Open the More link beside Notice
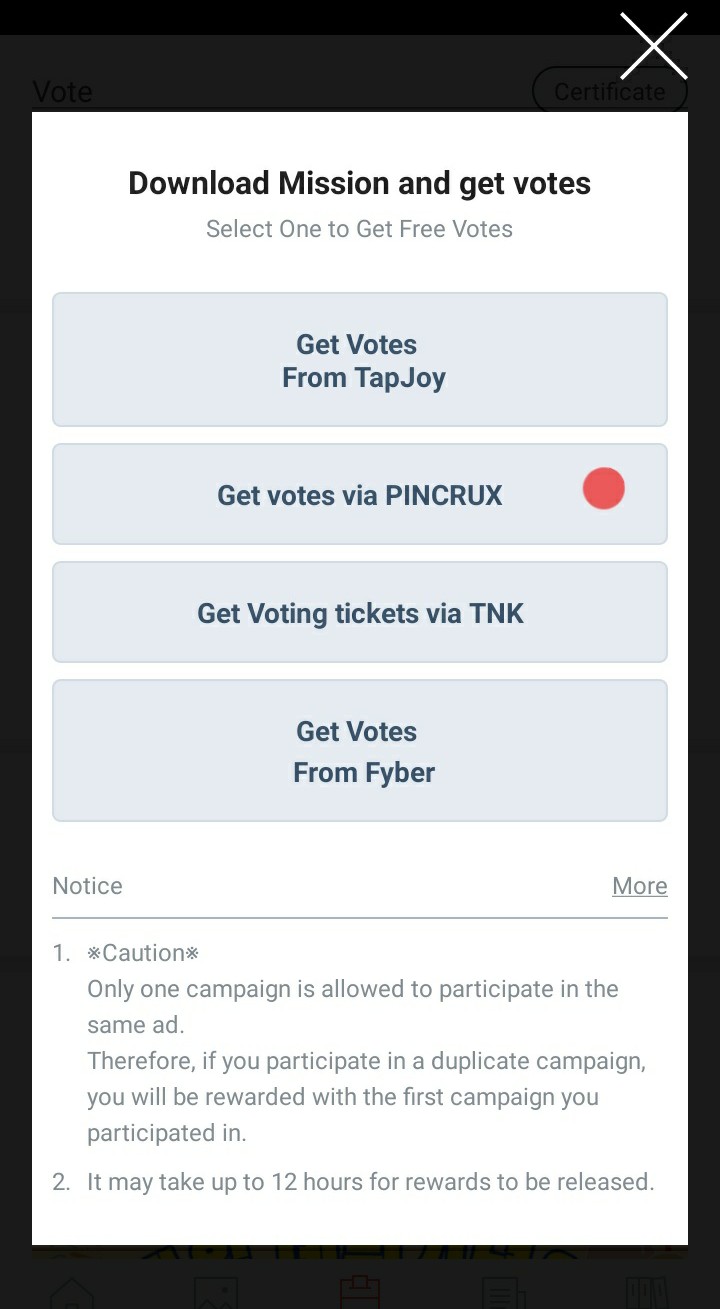The height and width of the screenshot is (1309, 720). [639, 886]
